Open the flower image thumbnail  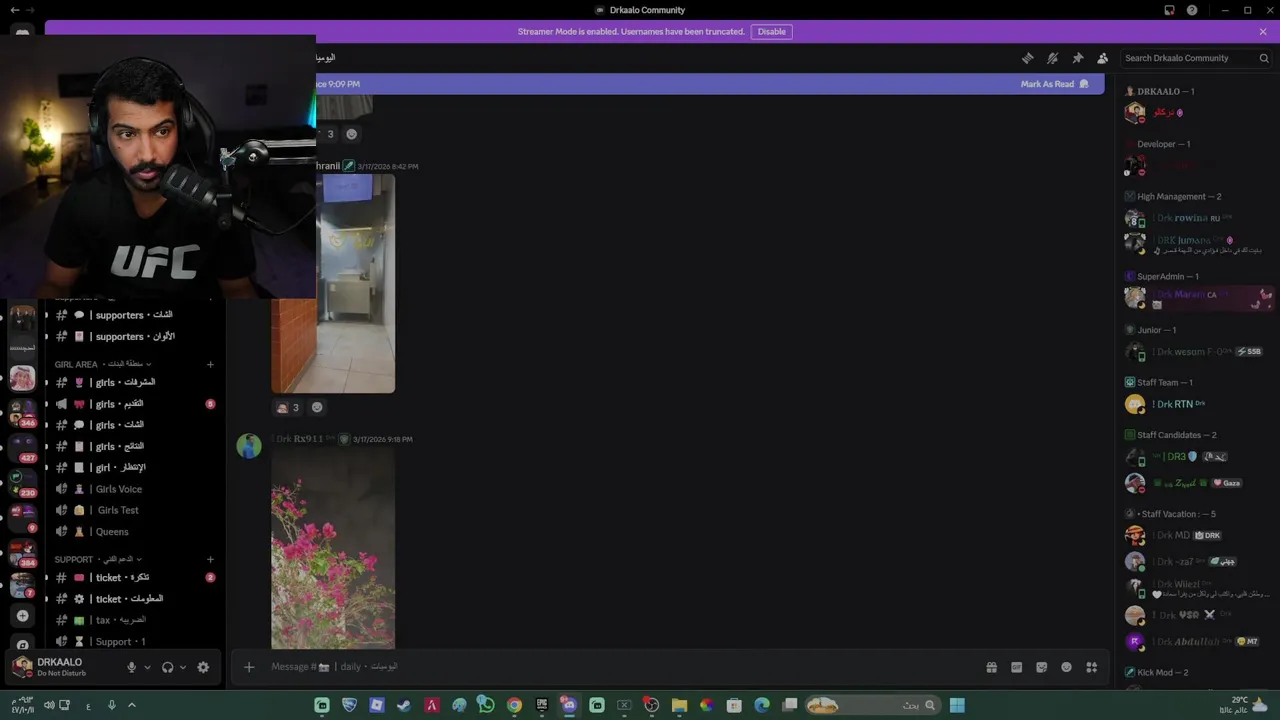click(x=333, y=549)
